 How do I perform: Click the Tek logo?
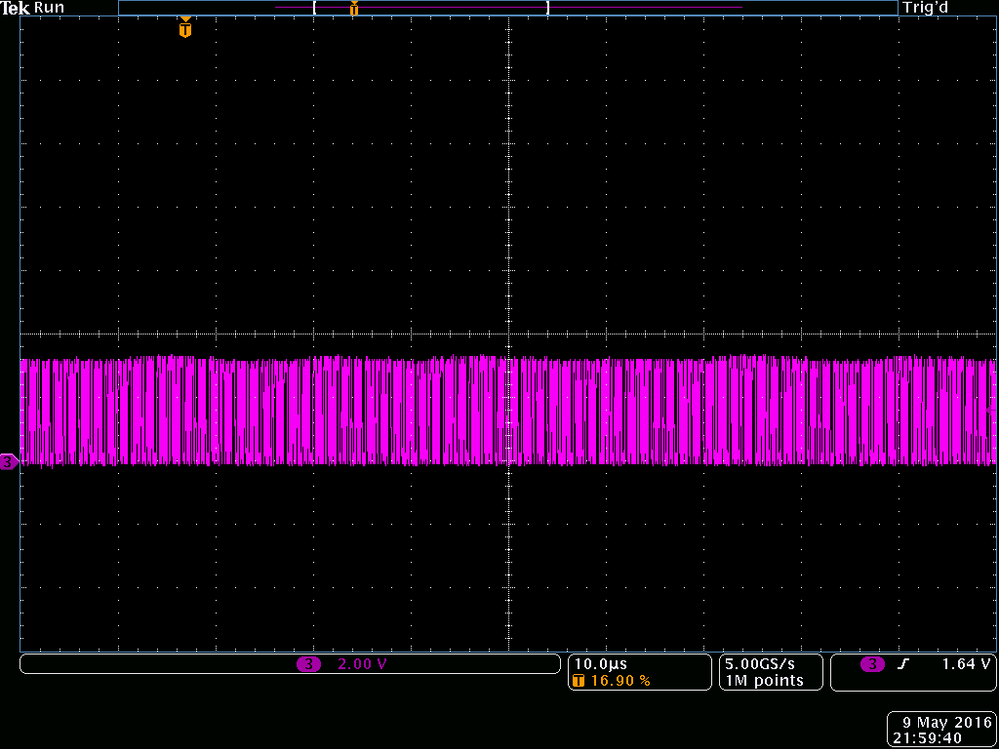point(15,8)
